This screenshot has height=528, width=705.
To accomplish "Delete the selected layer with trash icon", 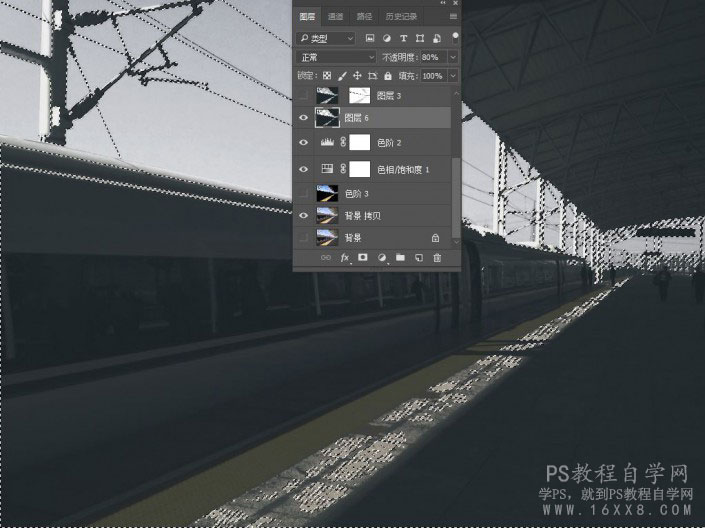I will 437,258.
